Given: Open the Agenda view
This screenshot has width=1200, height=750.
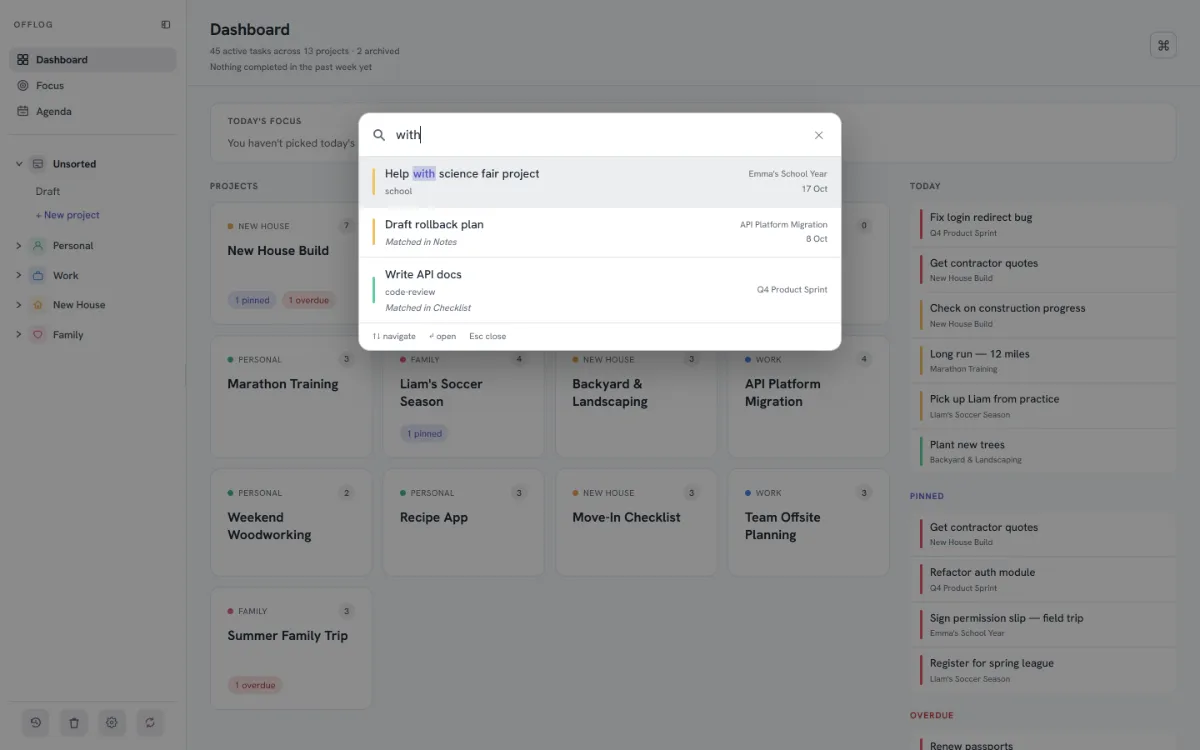Looking at the screenshot, I should (93, 112).
